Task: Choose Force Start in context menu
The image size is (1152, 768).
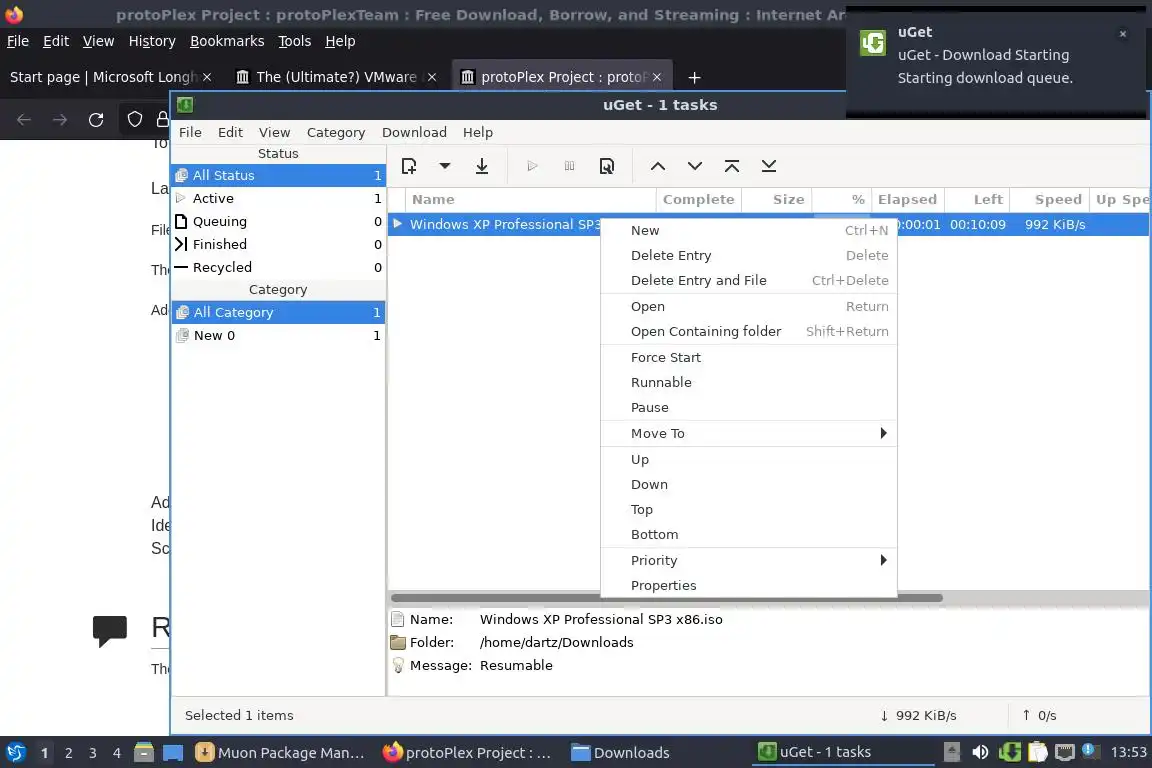Action: pos(749,357)
